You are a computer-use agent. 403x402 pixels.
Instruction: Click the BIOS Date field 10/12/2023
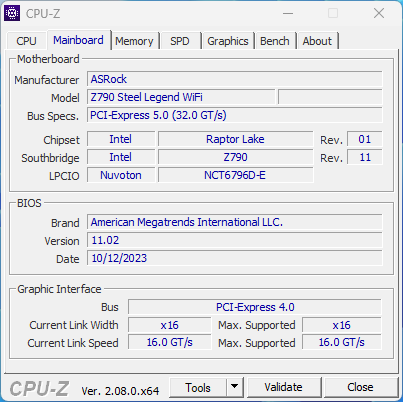235,258
